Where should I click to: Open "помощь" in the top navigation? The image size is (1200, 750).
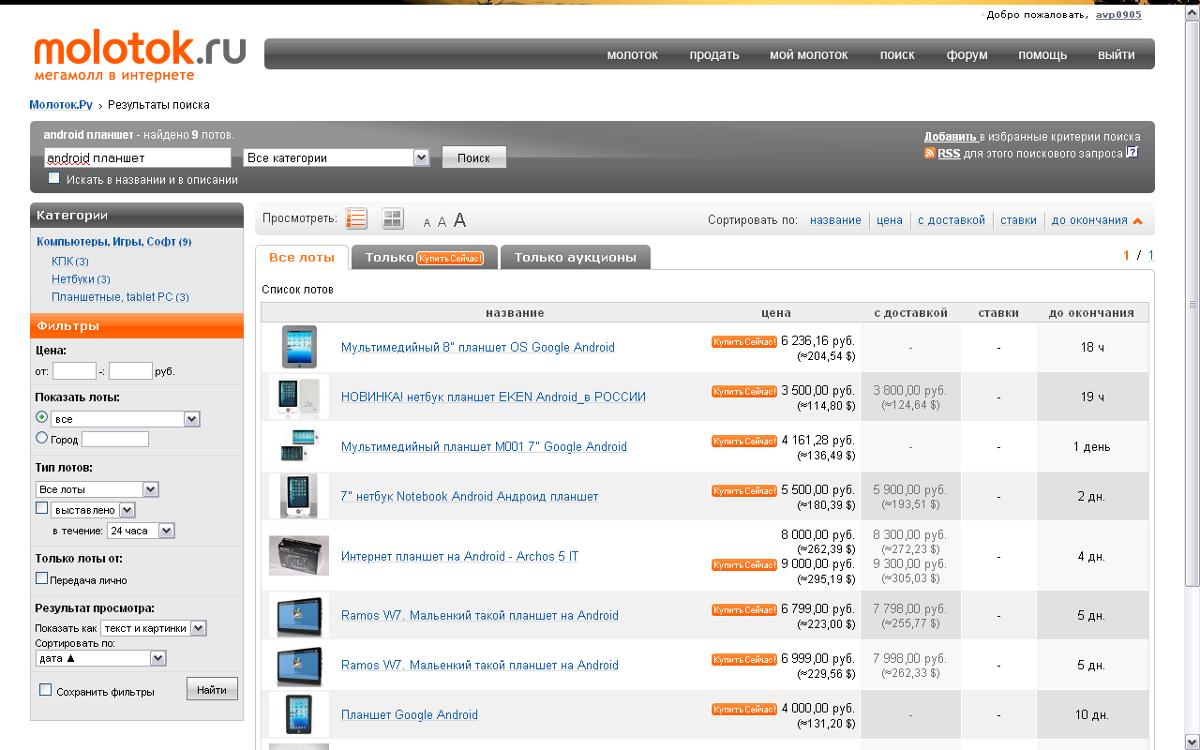tap(1043, 55)
